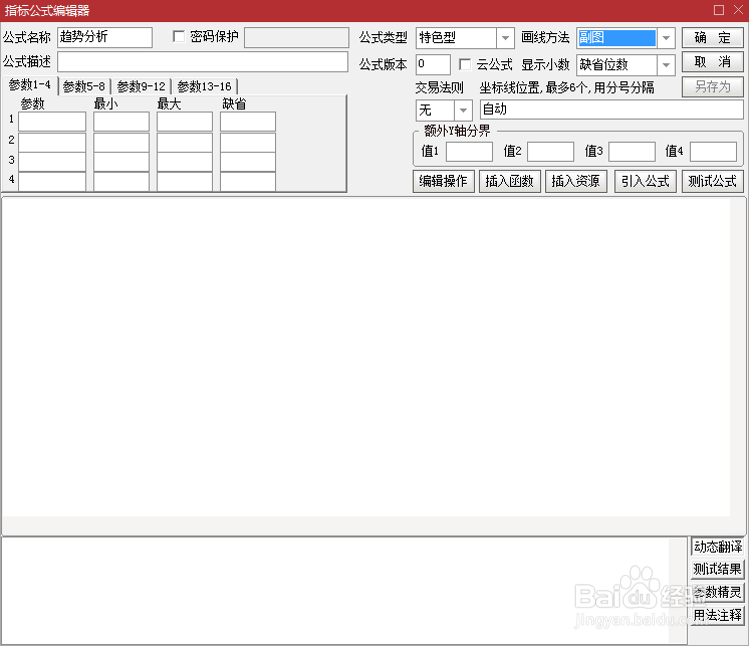Open the 编辑操作 menu button
The image size is (749, 646).
pos(443,181)
